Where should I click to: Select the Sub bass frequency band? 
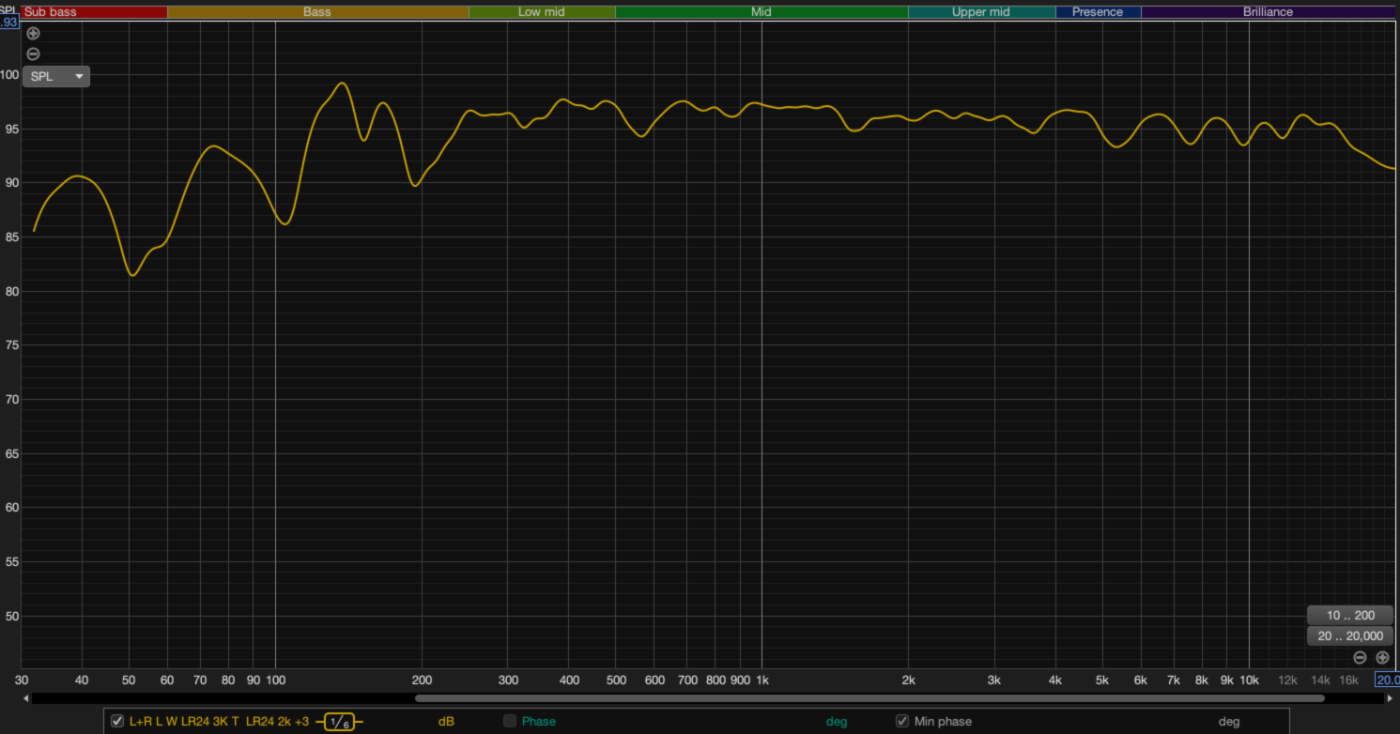click(94, 12)
